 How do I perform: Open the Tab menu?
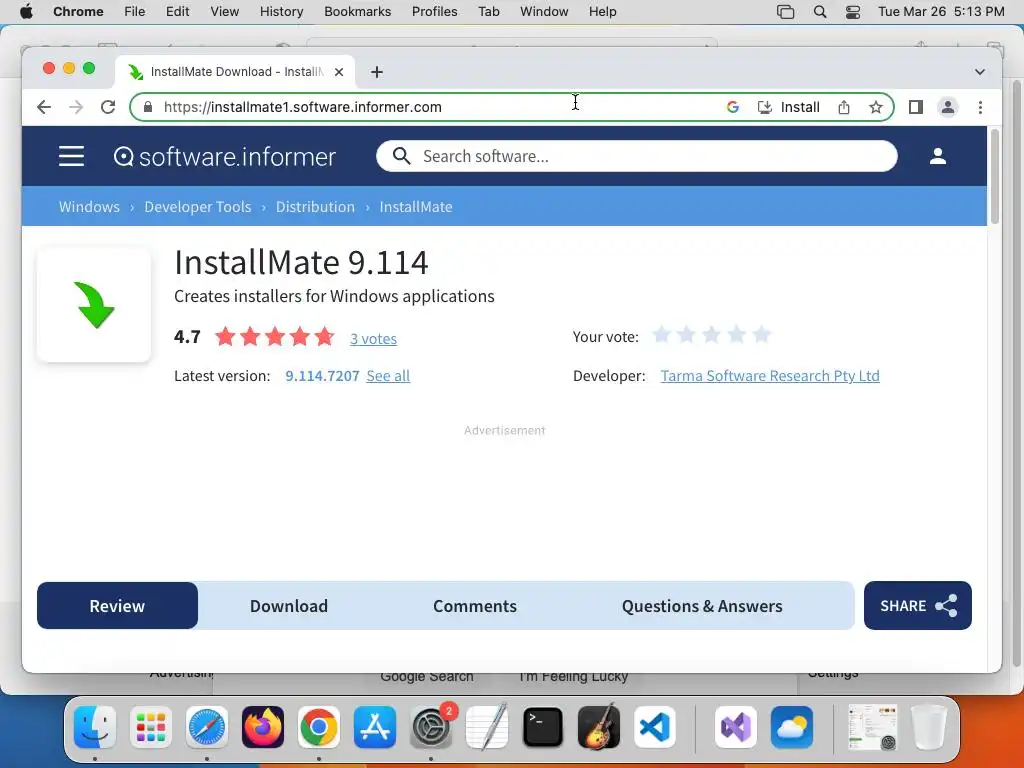point(488,12)
